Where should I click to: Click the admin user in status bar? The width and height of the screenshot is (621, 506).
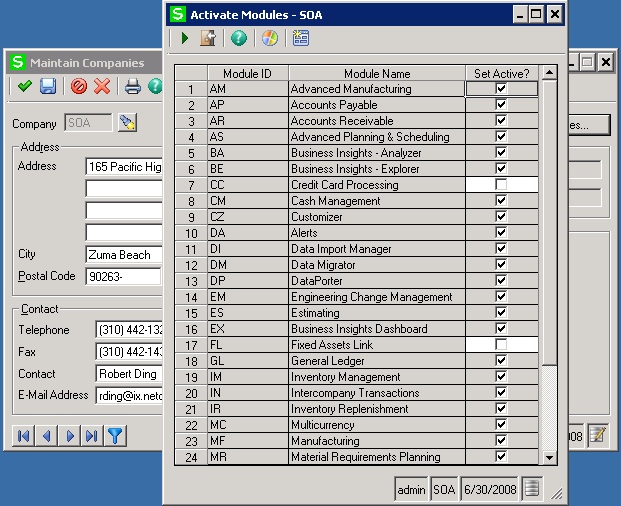coord(411,490)
